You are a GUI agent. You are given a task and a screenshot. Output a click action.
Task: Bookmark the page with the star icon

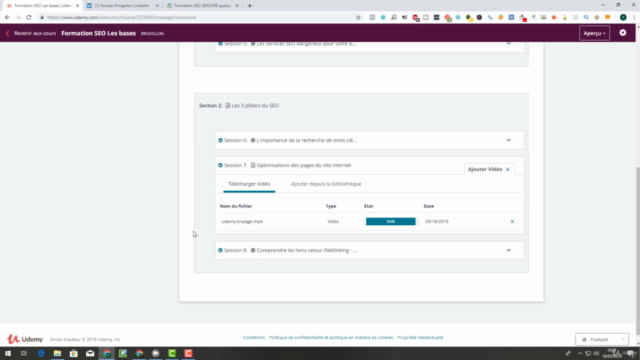click(358, 18)
